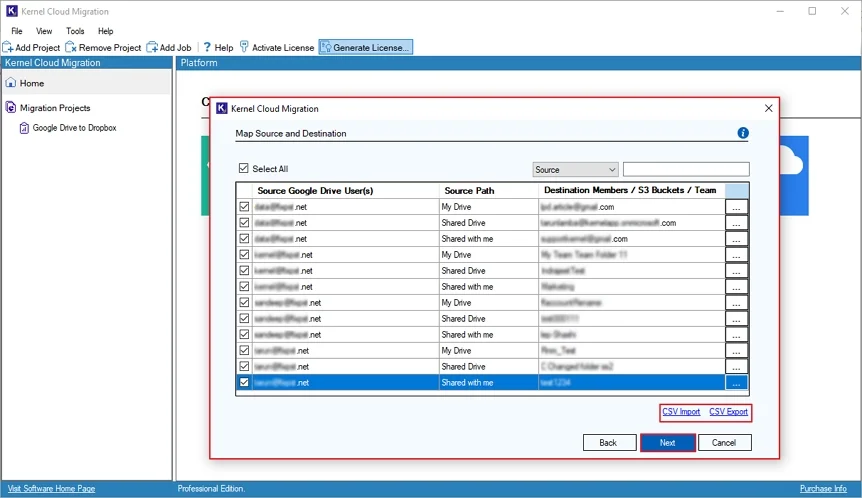Open the View menu
Viewport: 862px width, 498px height.
point(44,31)
